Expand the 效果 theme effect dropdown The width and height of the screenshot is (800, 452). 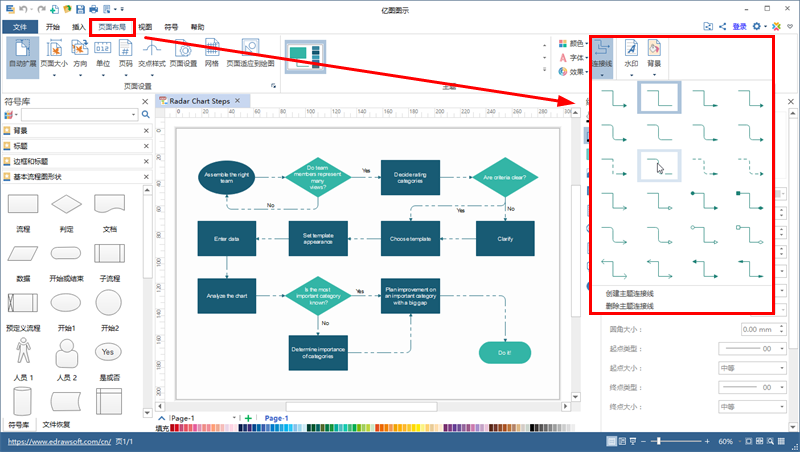pos(573,71)
